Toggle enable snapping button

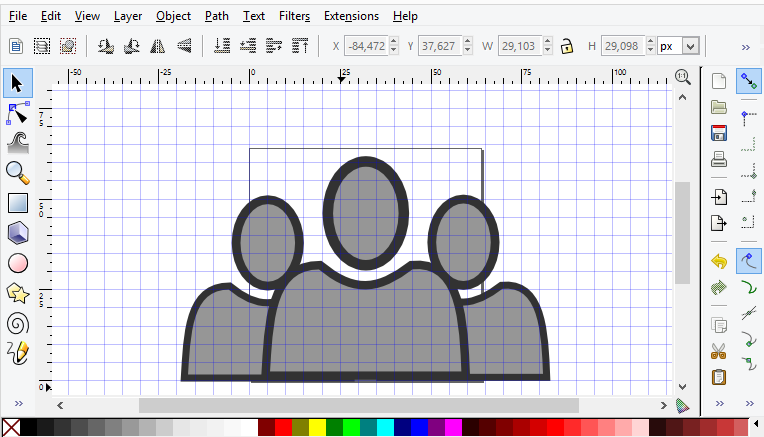coord(749,81)
